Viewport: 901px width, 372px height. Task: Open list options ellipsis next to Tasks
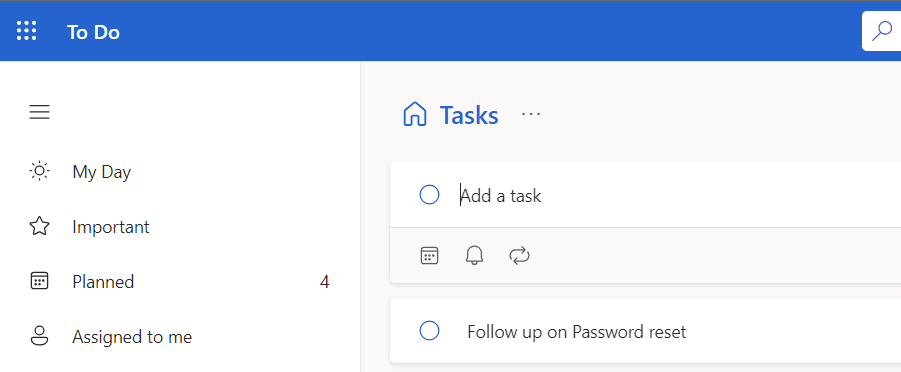tap(531, 114)
